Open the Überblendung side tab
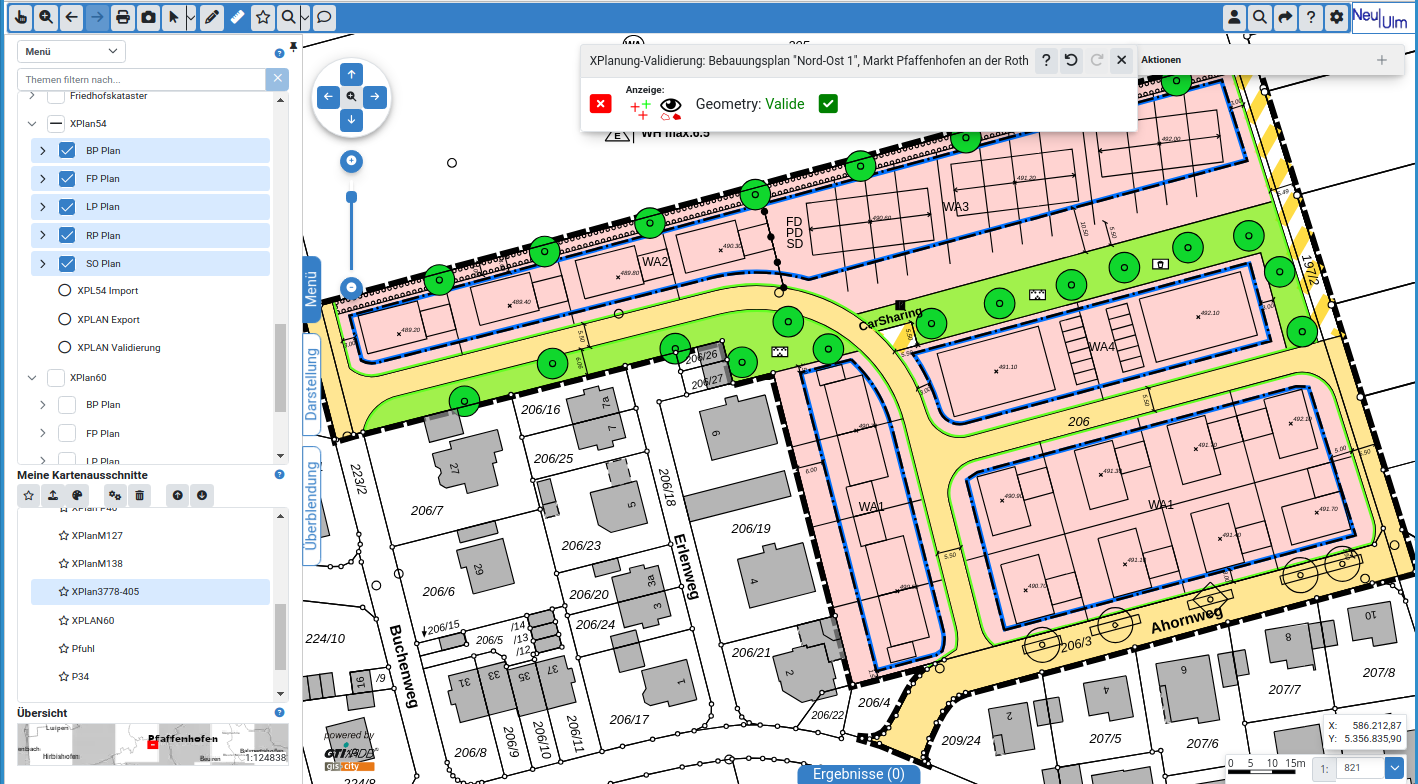Viewport: 1418px width, 784px height. point(311,505)
